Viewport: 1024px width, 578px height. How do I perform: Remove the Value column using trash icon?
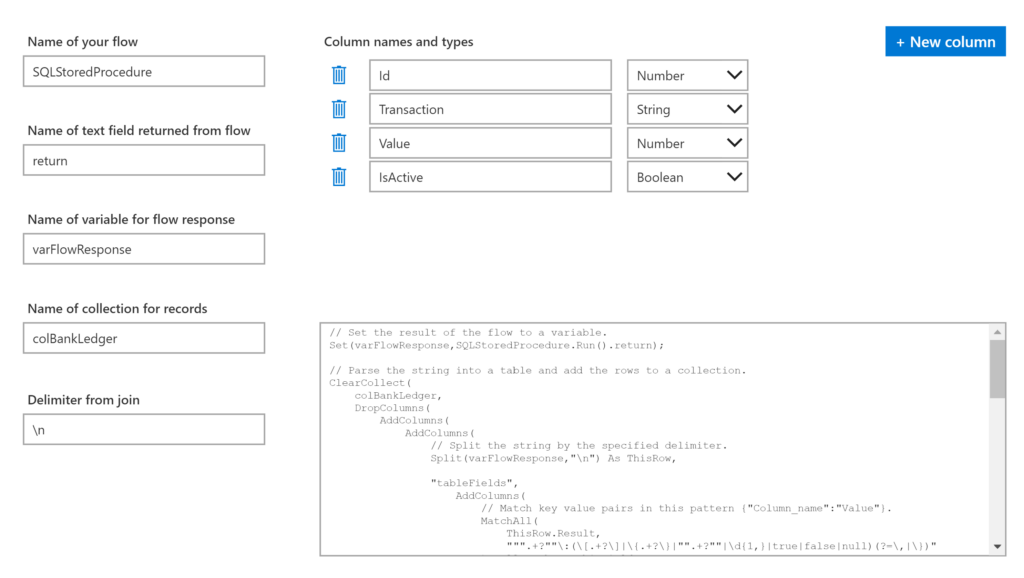(x=339, y=143)
